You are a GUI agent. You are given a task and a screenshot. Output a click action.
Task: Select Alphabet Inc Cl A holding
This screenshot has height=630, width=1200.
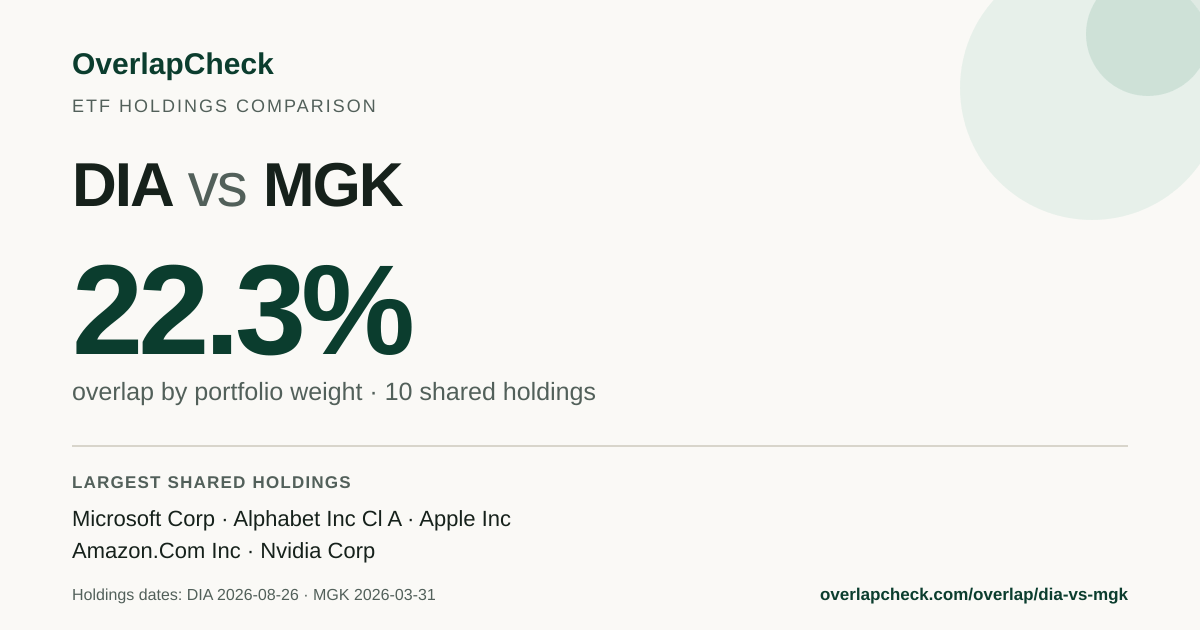[x=317, y=519]
